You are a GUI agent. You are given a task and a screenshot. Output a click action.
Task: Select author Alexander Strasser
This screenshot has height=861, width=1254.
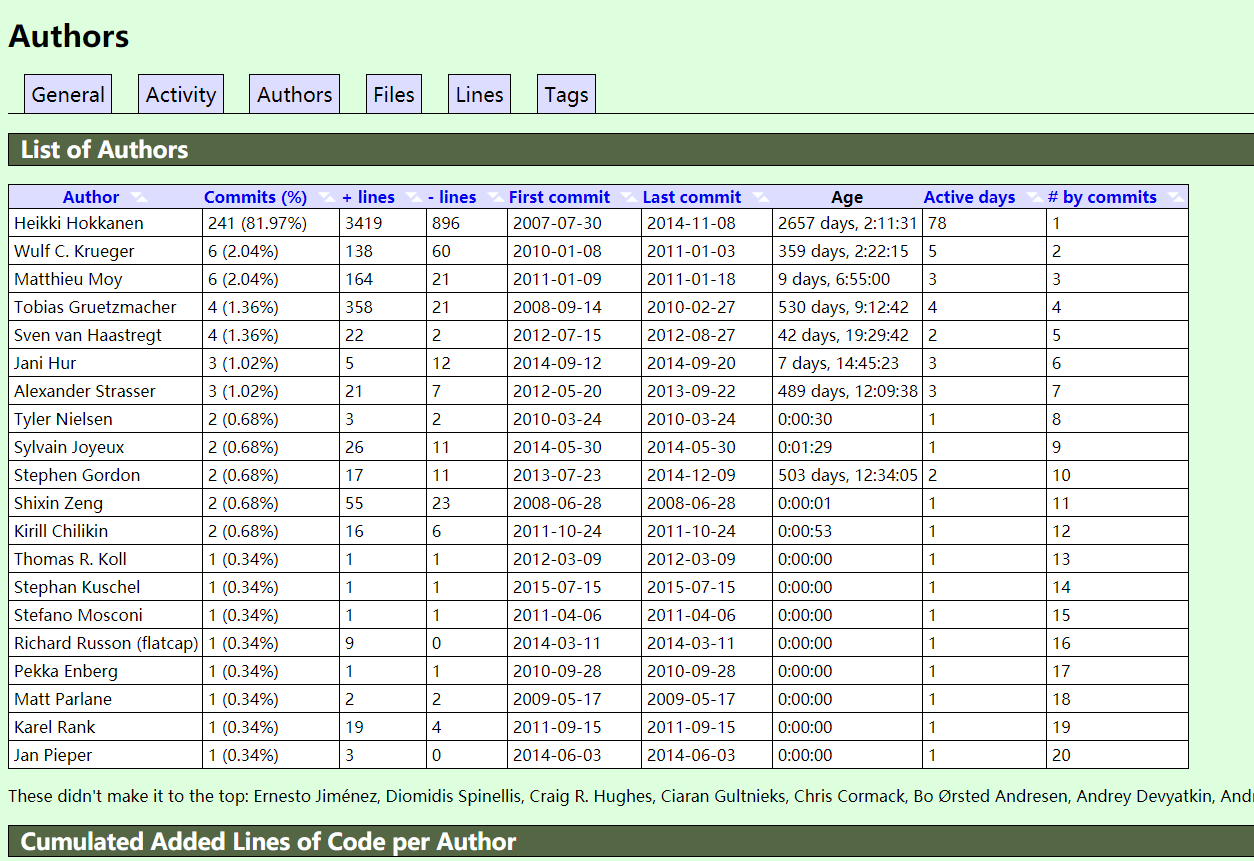pos(85,391)
